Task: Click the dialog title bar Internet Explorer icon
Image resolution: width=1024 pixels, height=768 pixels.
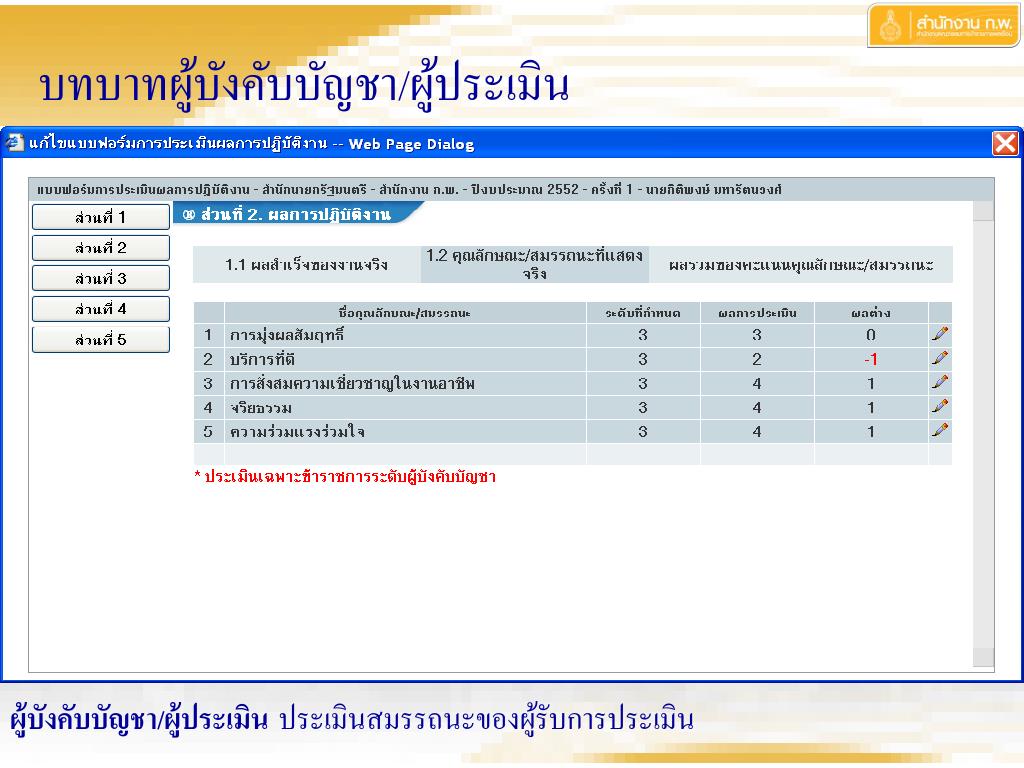Action: [14, 142]
